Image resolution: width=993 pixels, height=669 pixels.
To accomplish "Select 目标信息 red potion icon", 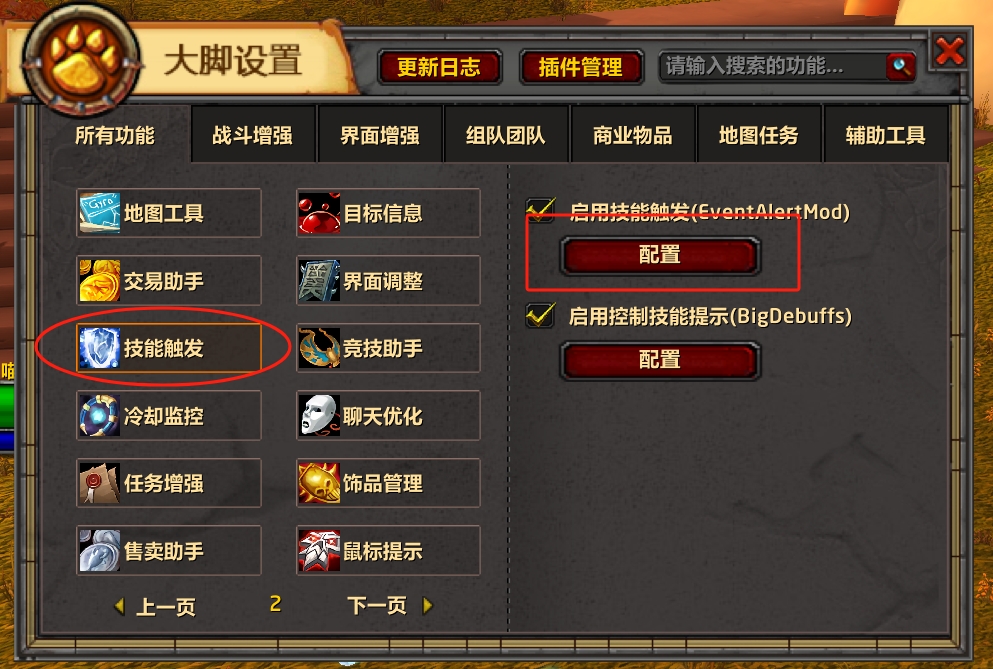I will pos(319,213).
